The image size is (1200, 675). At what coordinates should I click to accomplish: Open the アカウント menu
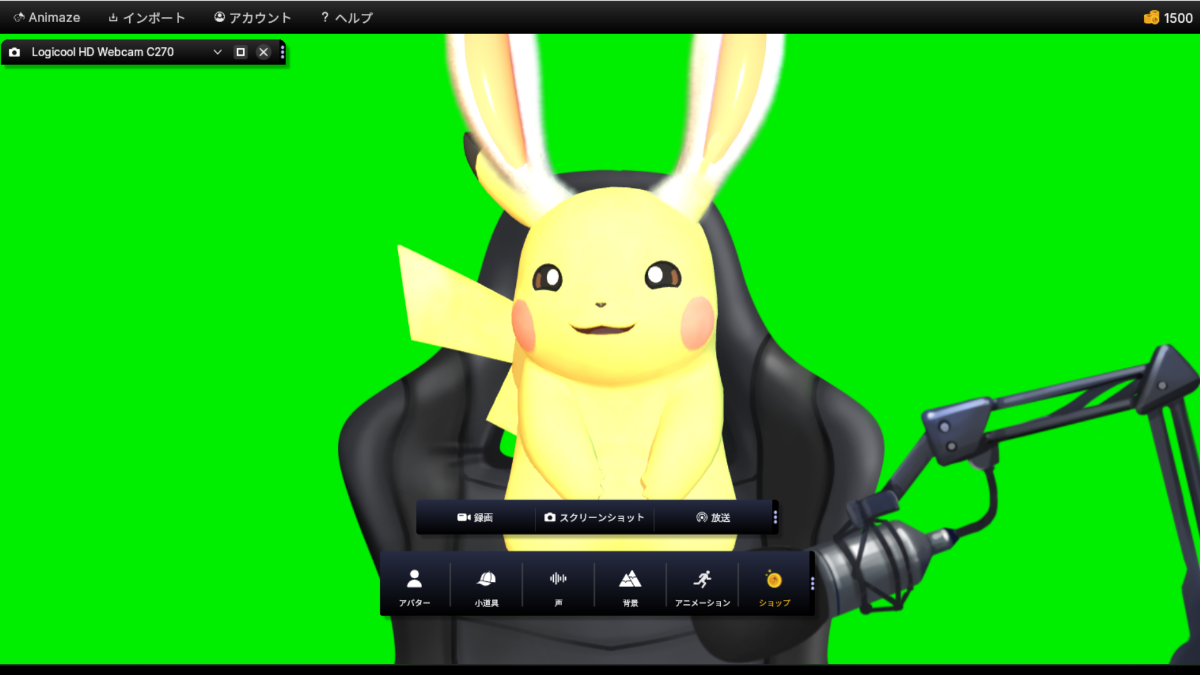253,18
